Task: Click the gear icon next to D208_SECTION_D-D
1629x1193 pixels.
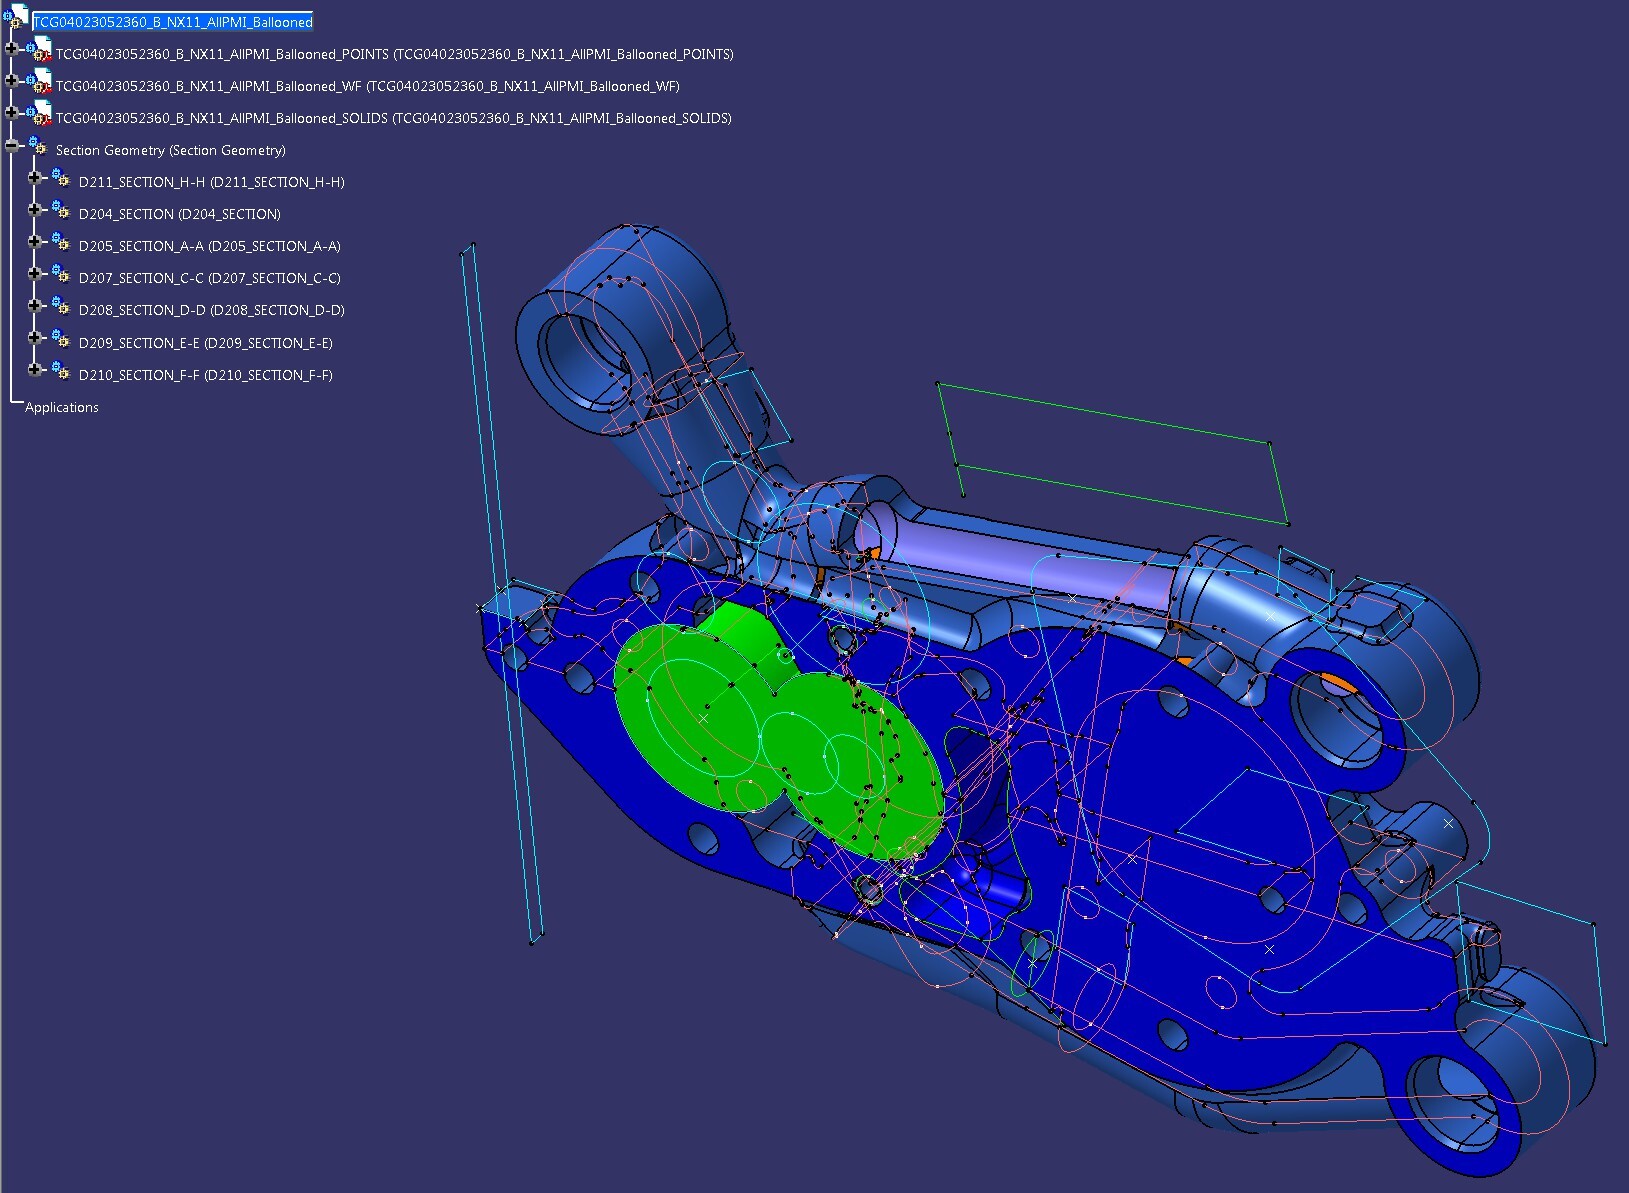Action: [x=62, y=308]
